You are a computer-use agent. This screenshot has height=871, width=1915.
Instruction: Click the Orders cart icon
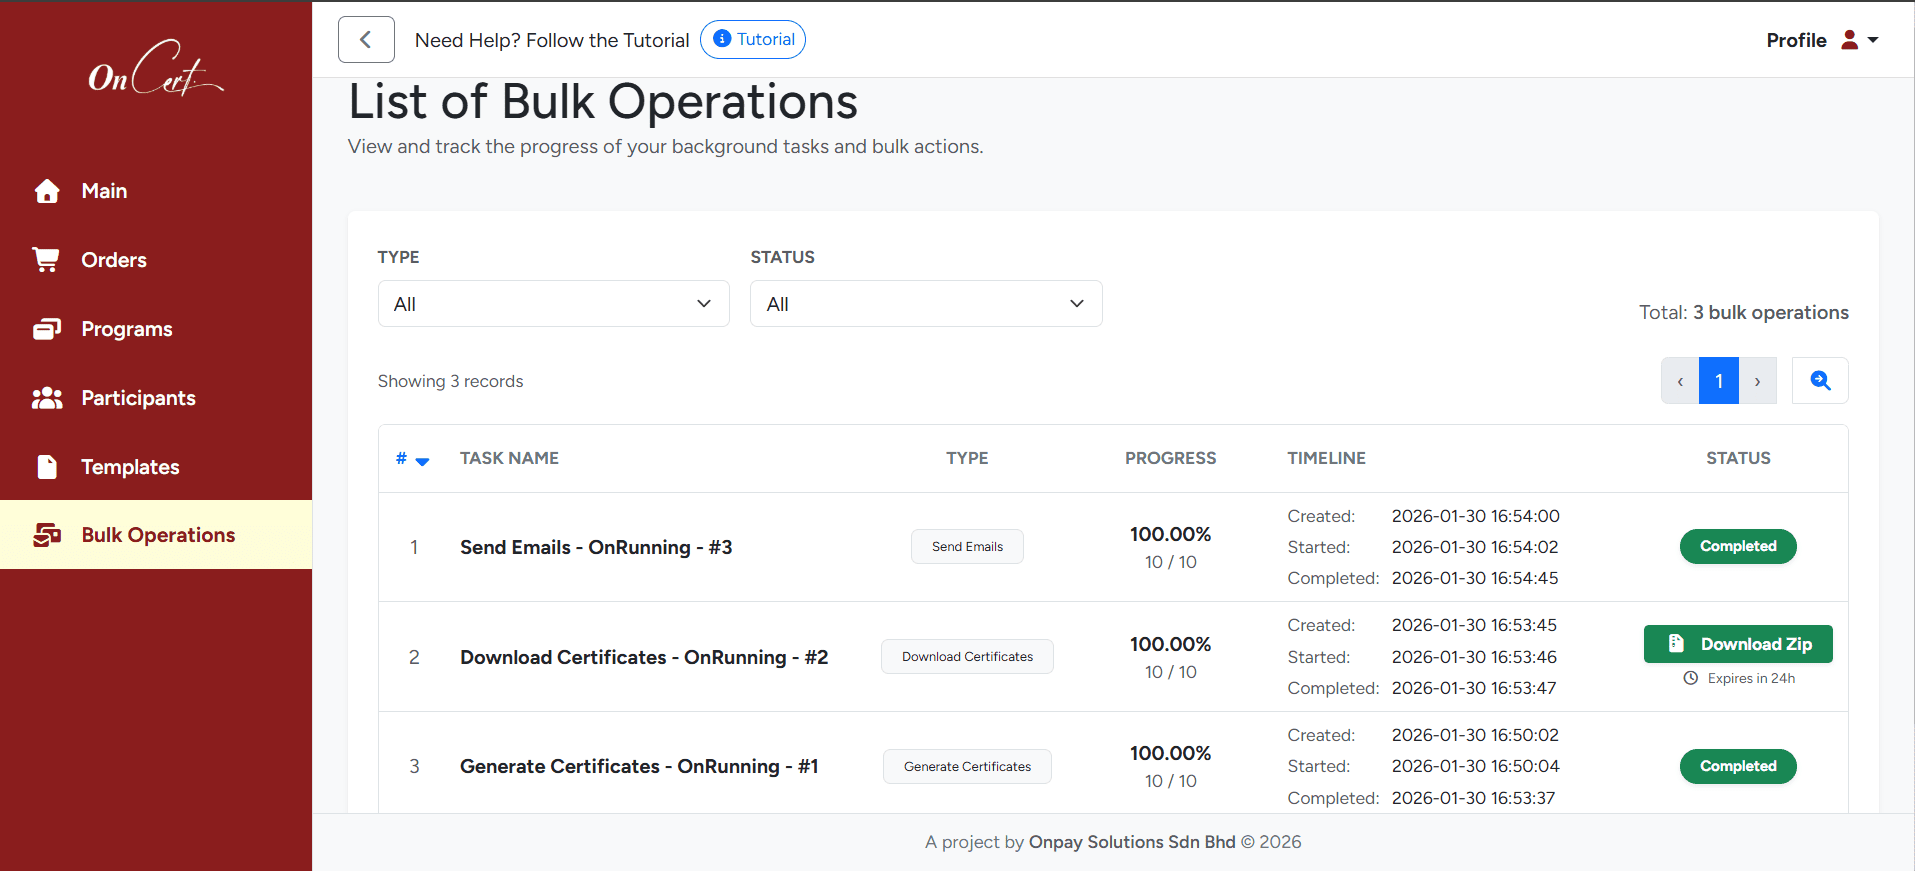click(x=46, y=260)
